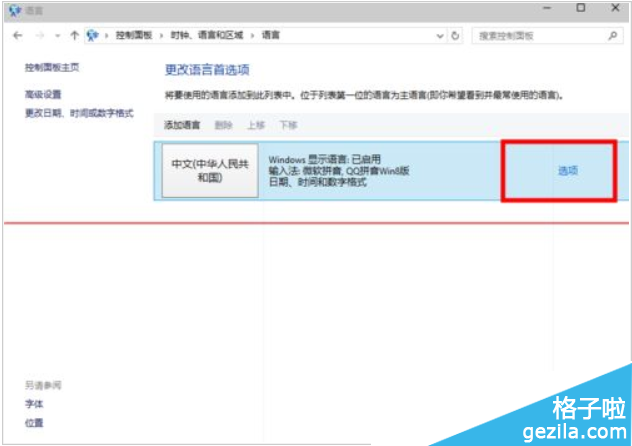Click the forward navigation arrow
Image resolution: width=632 pixels, height=446 pixels.
(x=40, y=35)
